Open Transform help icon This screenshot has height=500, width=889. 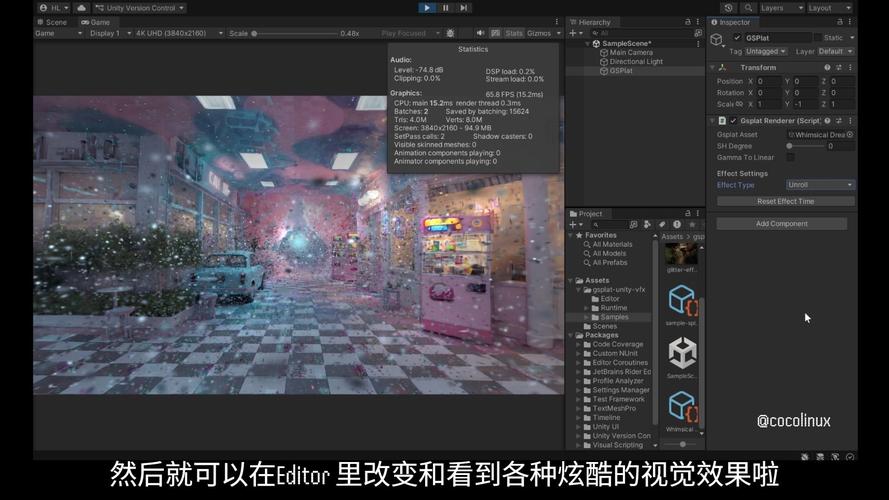827,67
